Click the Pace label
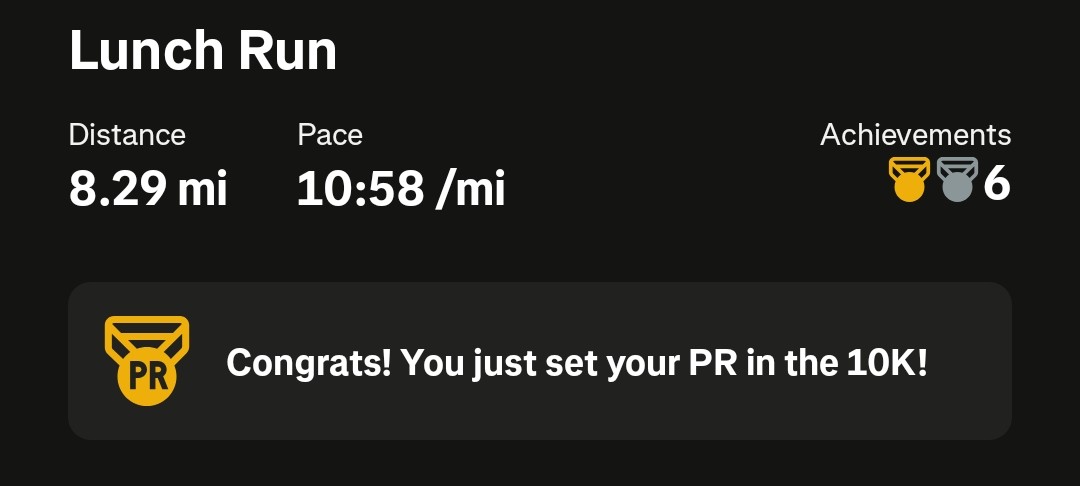Image resolution: width=1080 pixels, height=486 pixels. 330,135
